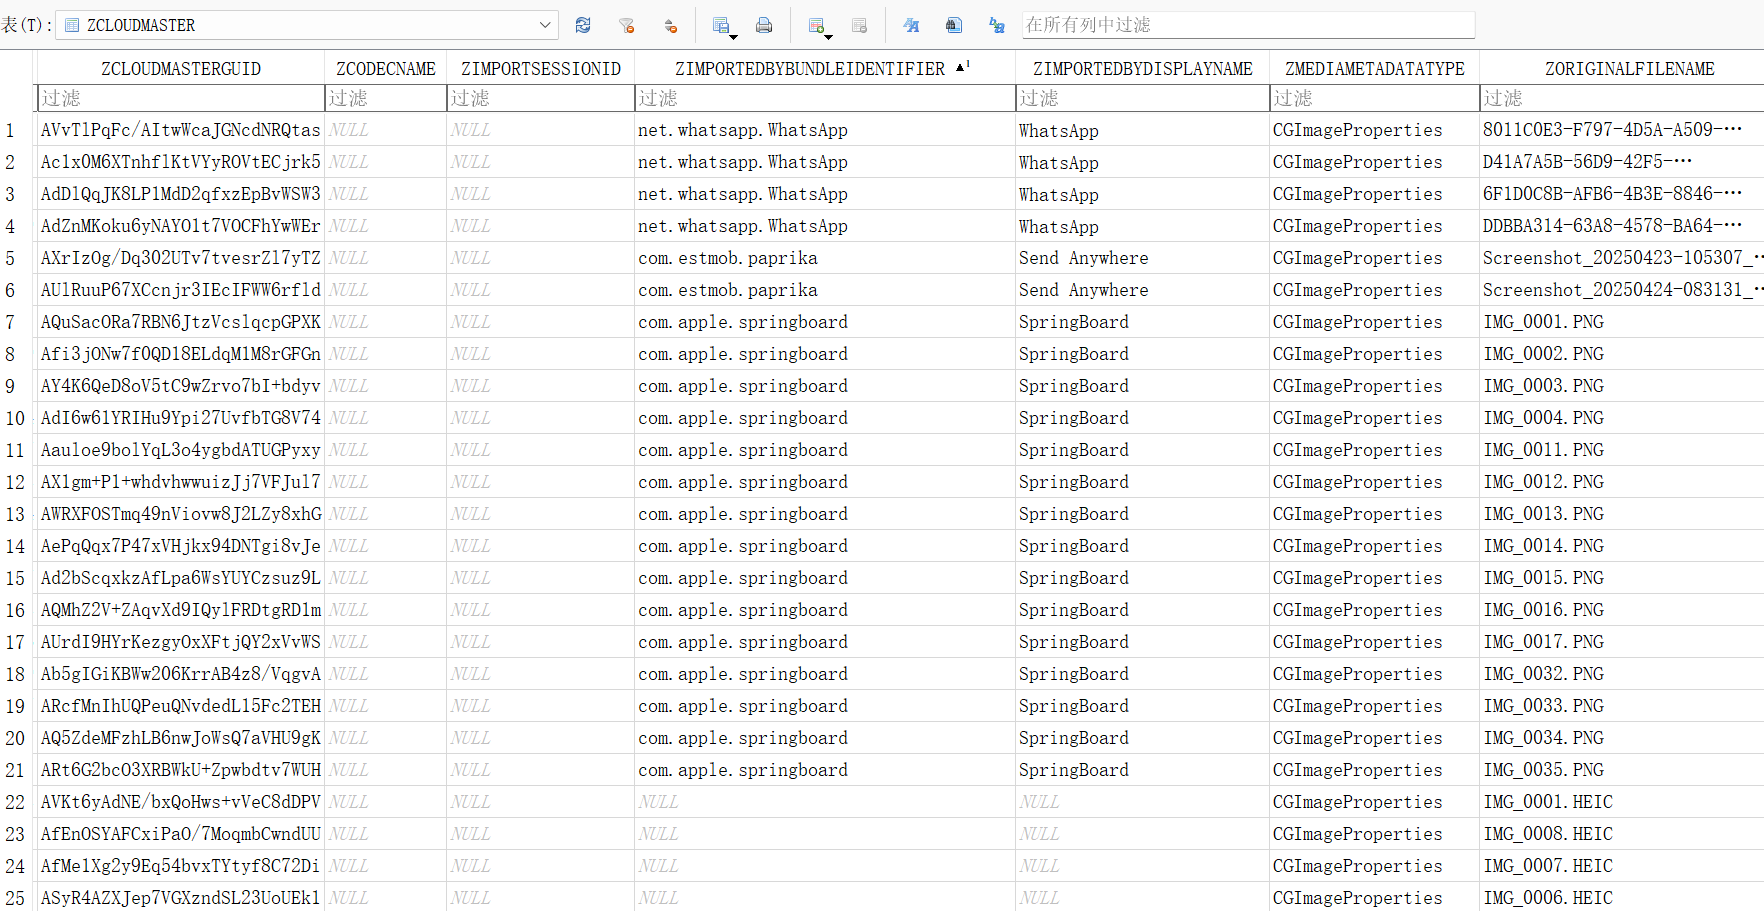Viewport: 1764px width, 911px height.
Task: Select SpringBoard cell in row 14
Action: tap(1143, 546)
